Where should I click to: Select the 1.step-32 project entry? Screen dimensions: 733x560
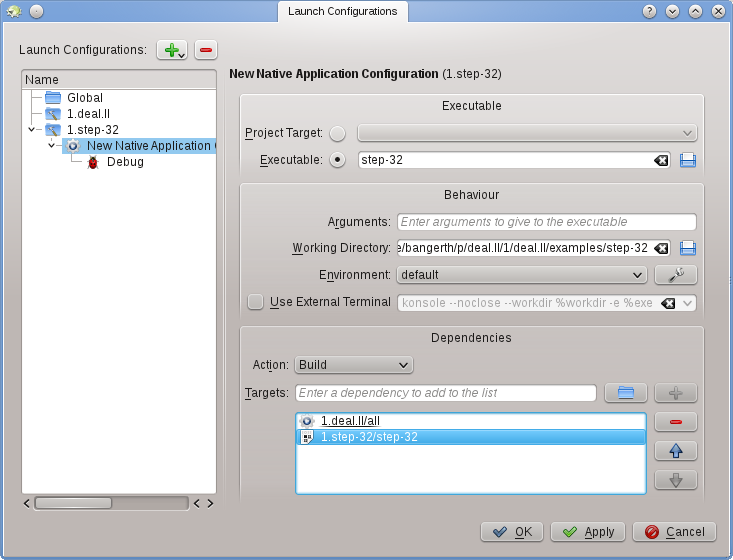pyautogui.click(x=93, y=129)
